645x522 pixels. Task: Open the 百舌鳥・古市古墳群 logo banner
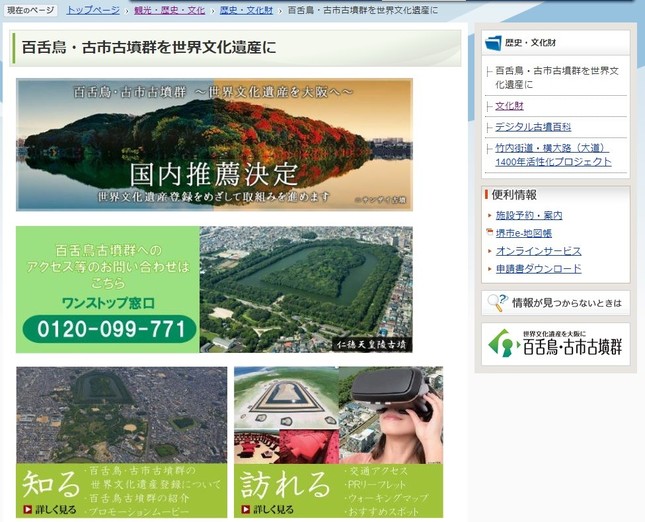click(x=555, y=344)
